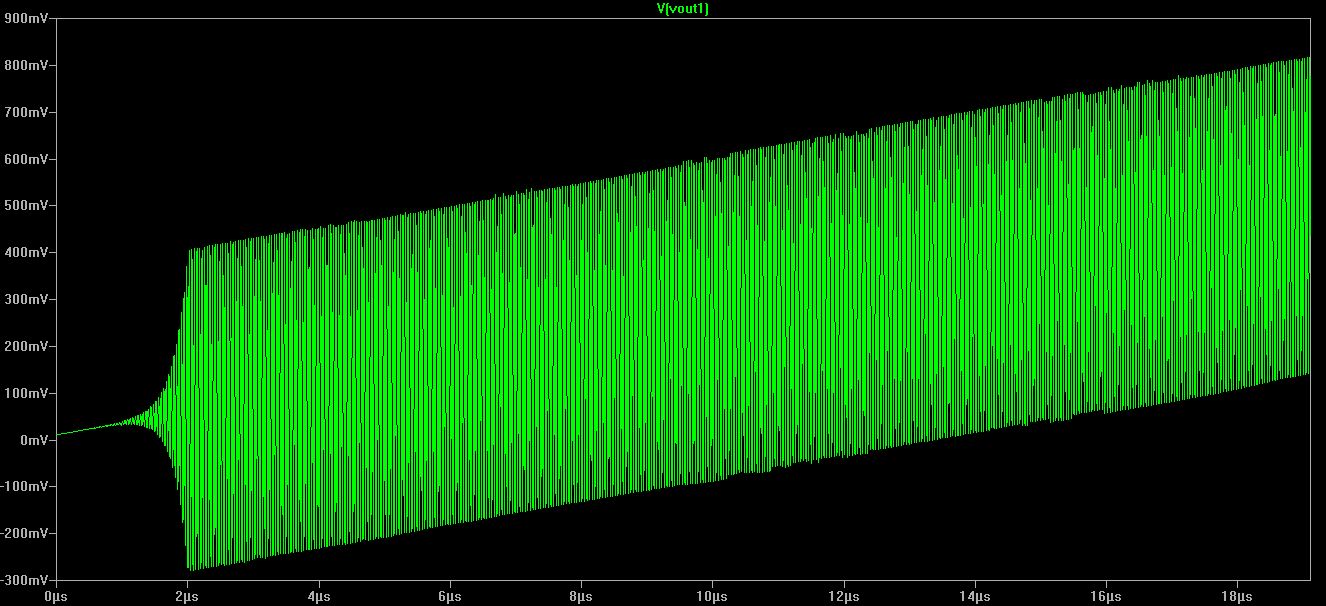Click the 16µs time axis label
This screenshot has width=1326, height=606.
coord(1106,596)
